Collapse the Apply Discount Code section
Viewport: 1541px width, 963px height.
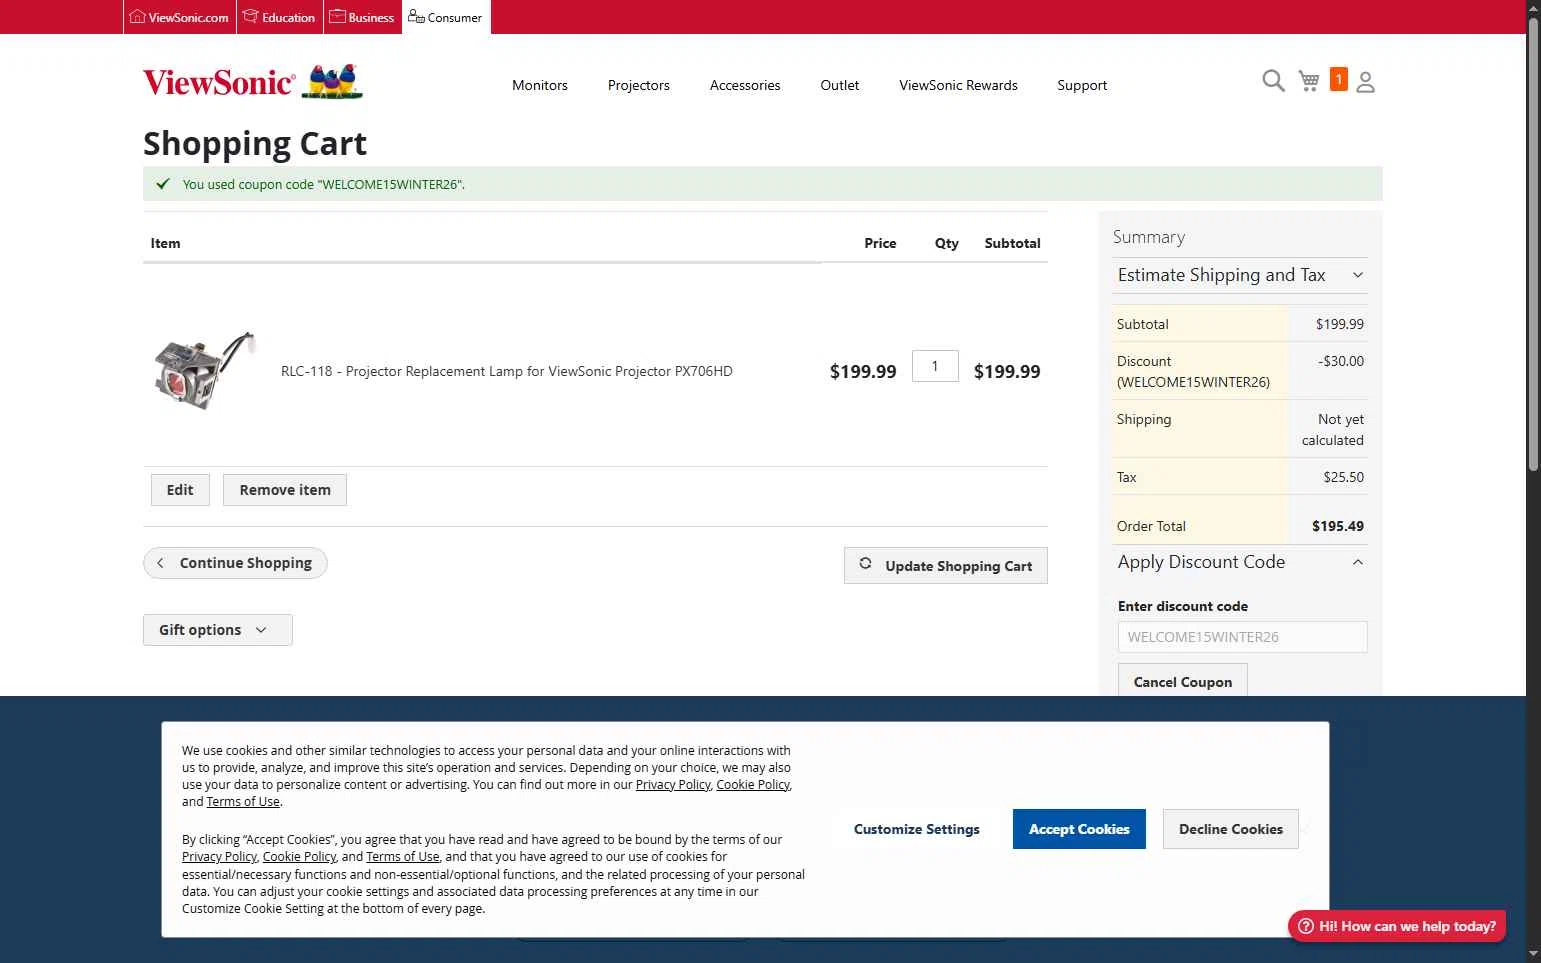coord(1240,562)
